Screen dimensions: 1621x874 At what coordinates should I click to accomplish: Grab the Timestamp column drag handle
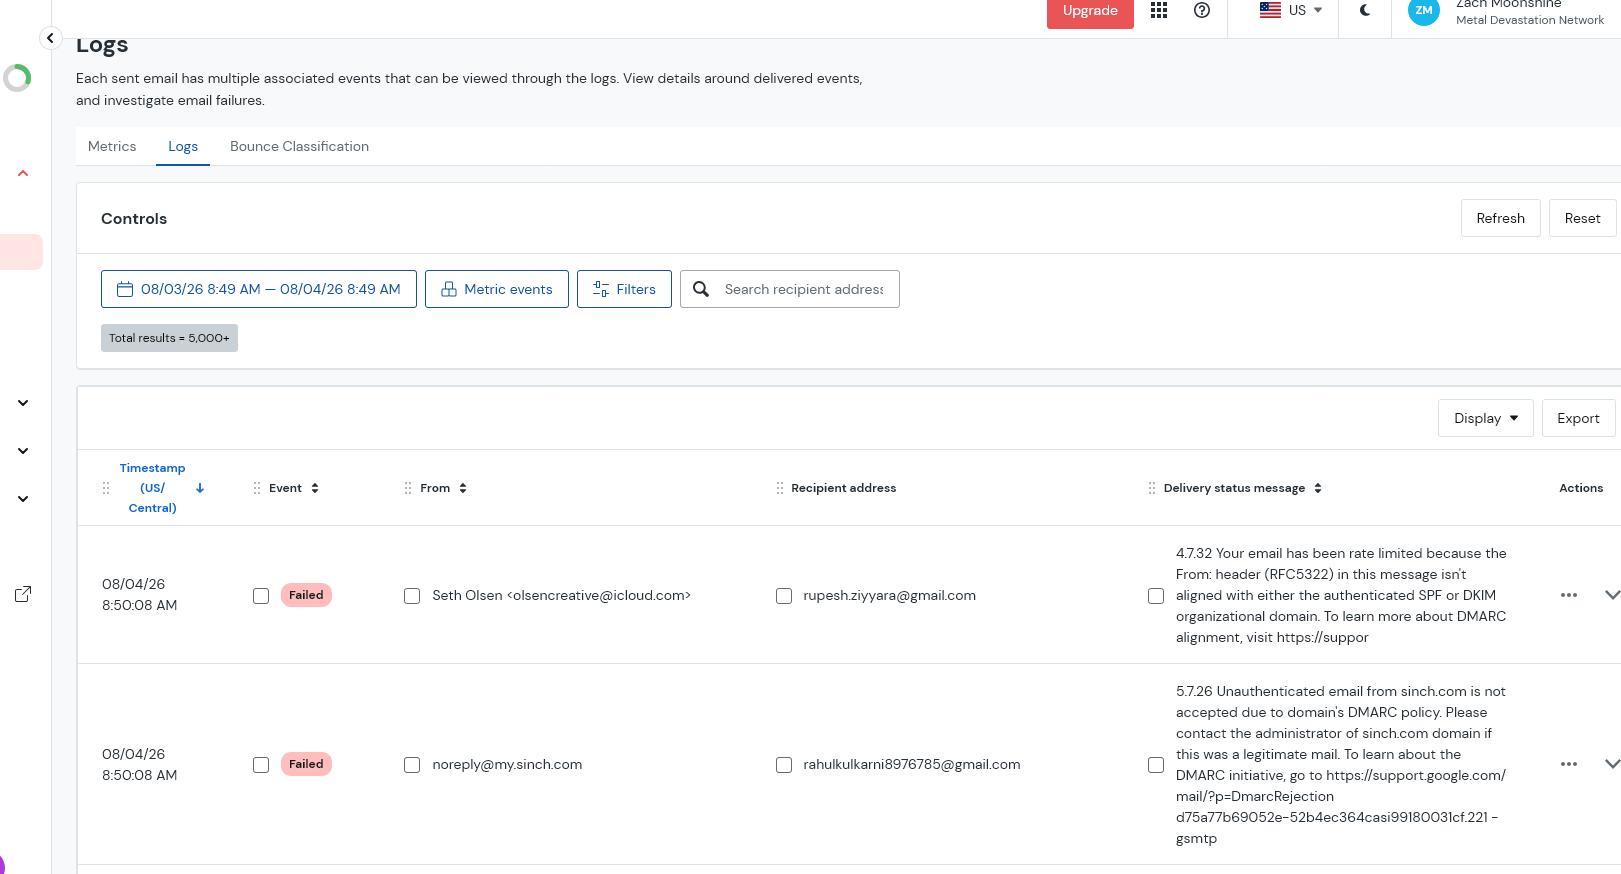click(x=106, y=488)
